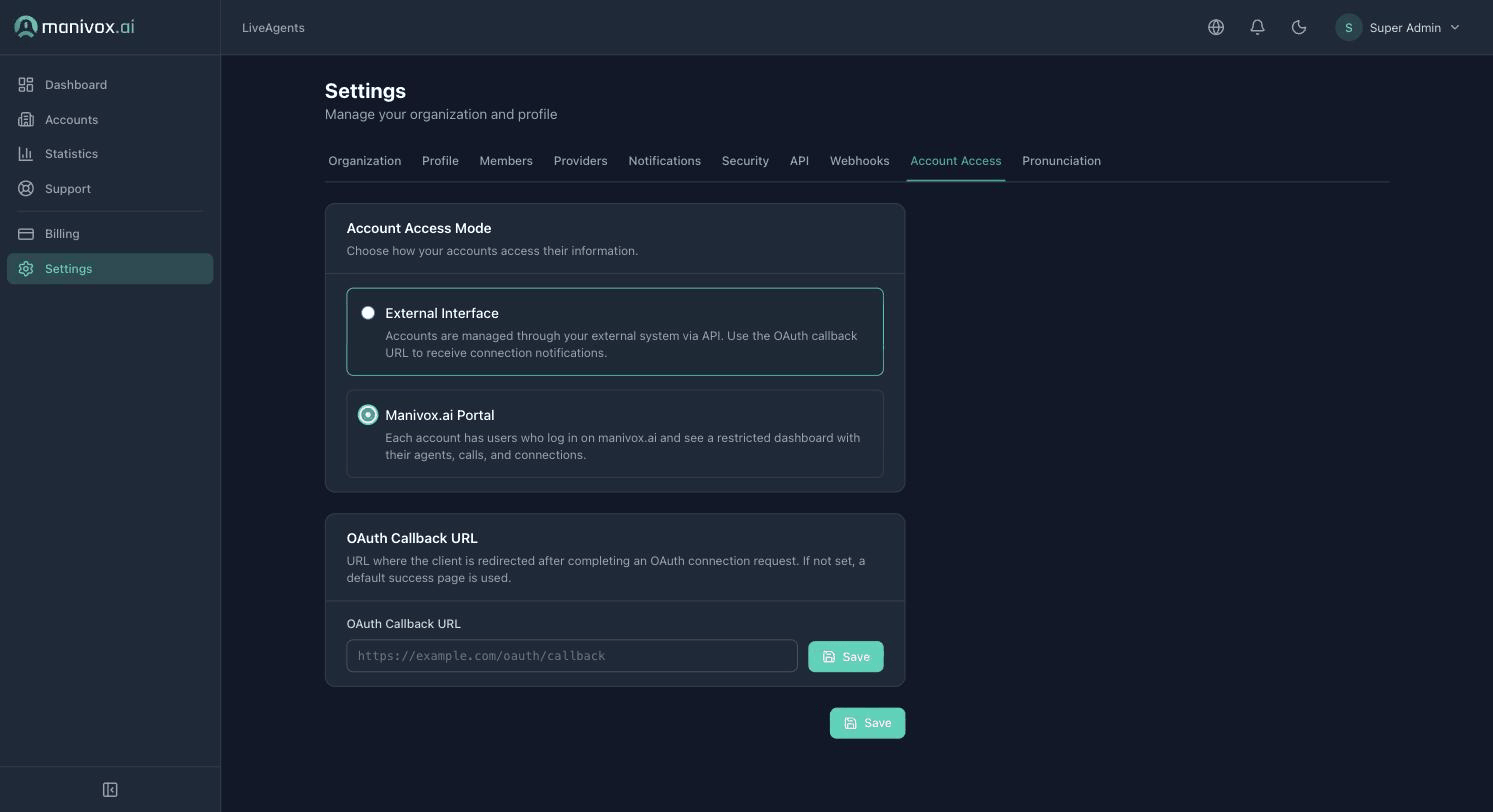Image resolution: width=1493 pixels, height=812 pixels.
Task: Click the OAuth Callback URL card heading
Action: tap(412, 538)
